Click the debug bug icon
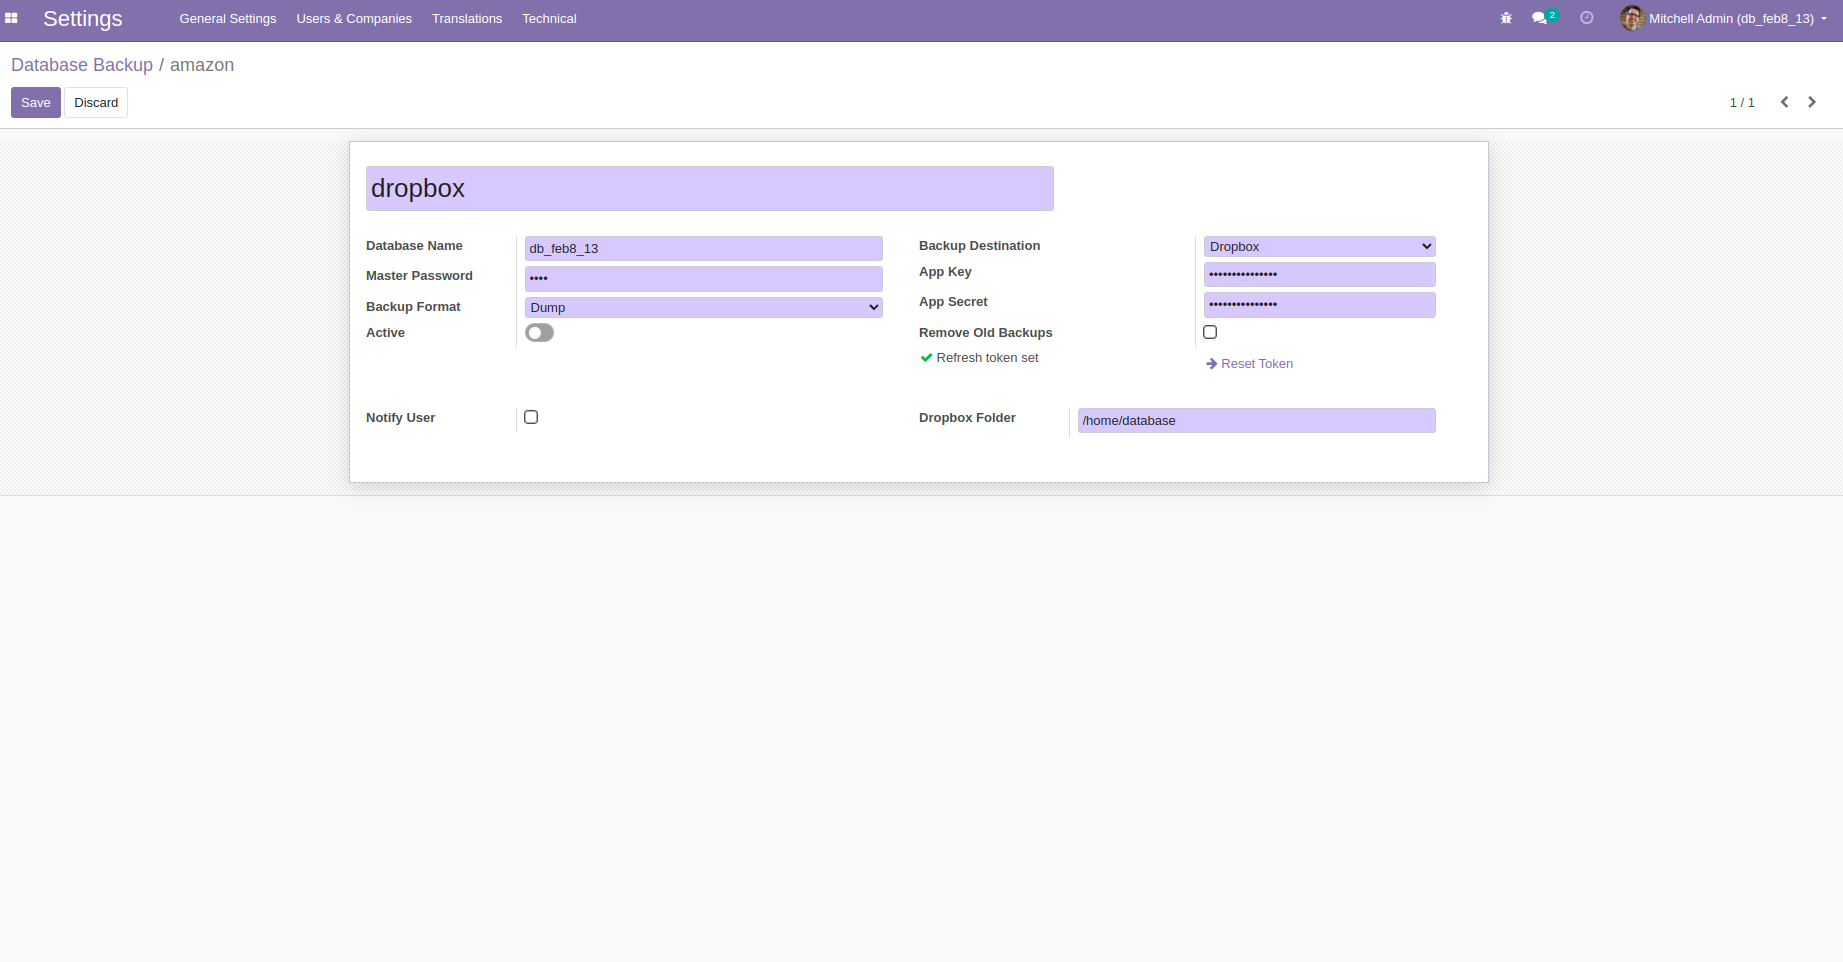The image size is (1843, 962). tap(1506, 18)
